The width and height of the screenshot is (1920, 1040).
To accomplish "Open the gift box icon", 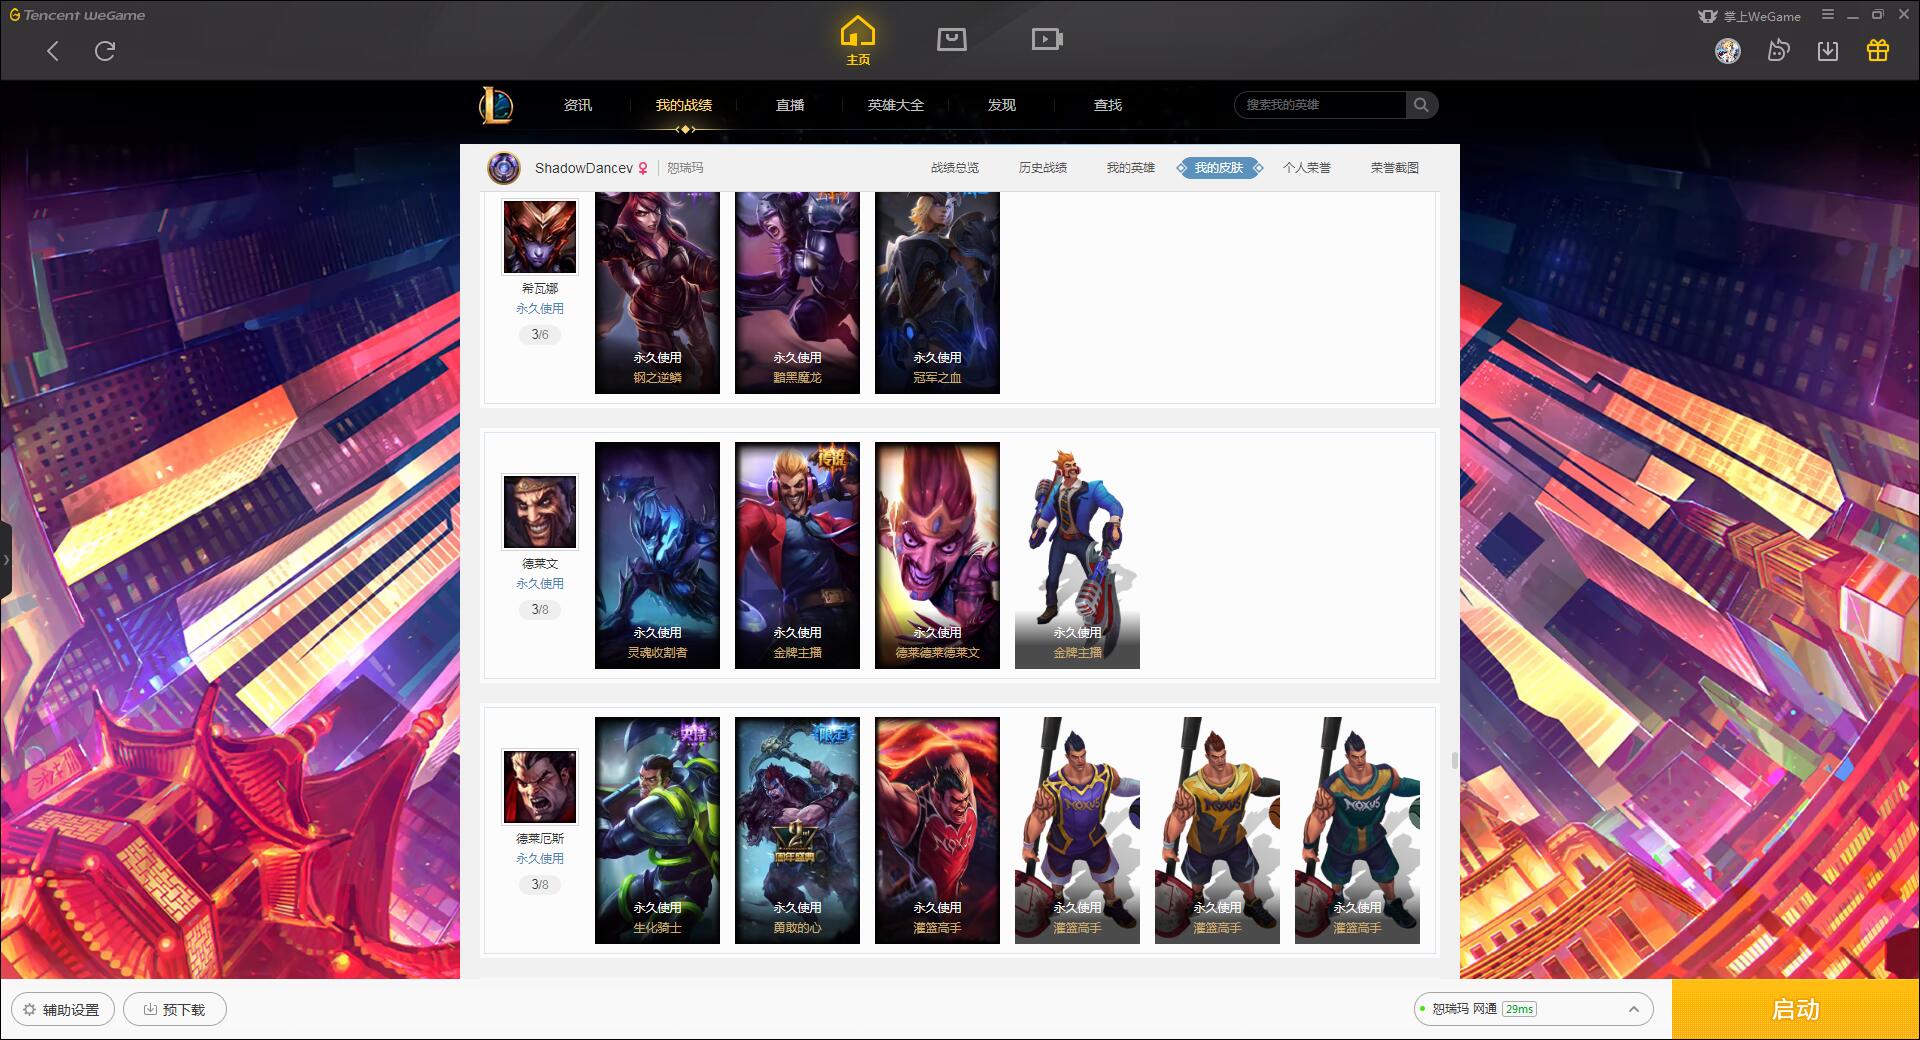I will tap(1878, 51).
